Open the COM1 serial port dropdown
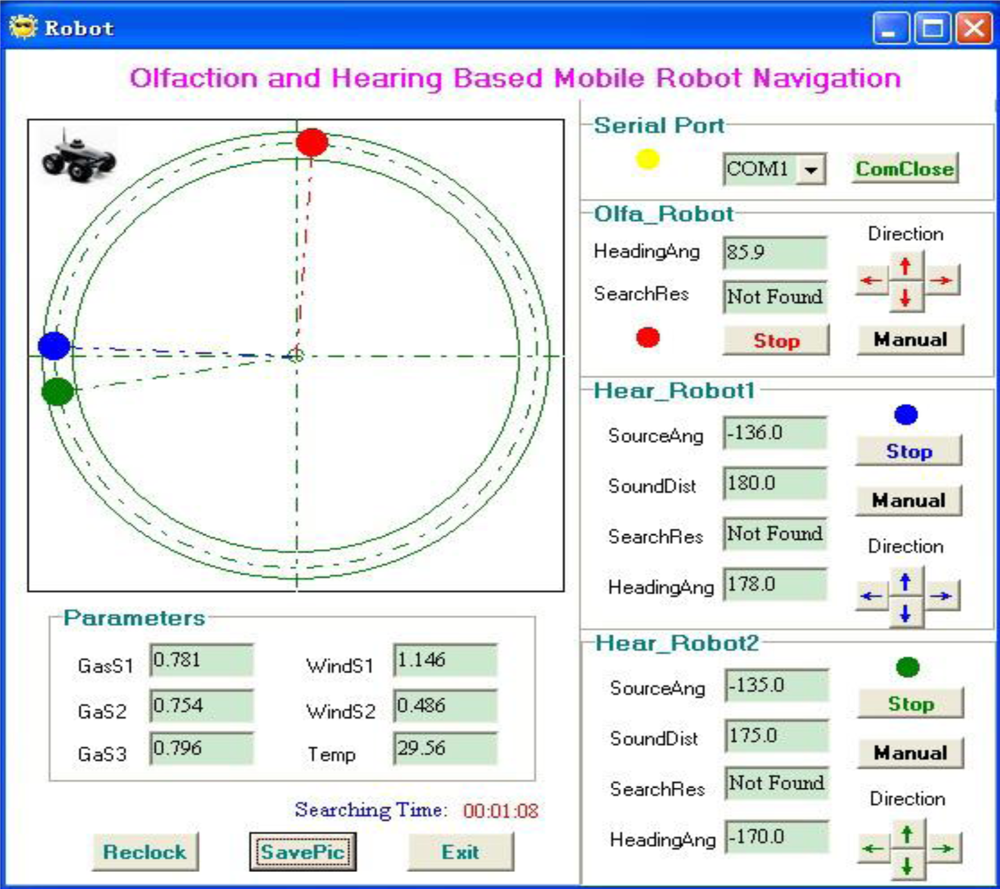This screenshot has height=889, width=1000. pyautogui.click(x=810, y=170)
